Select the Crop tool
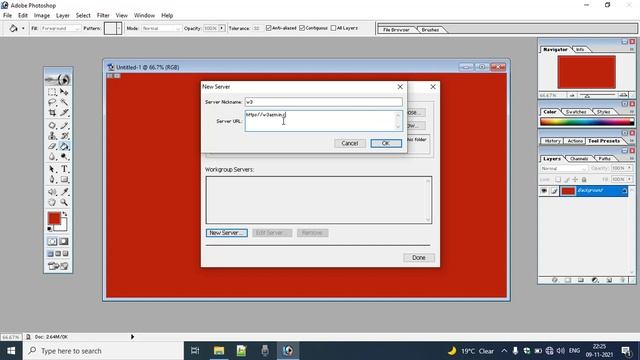The image size is (640, 360). click(x=52, y=112)
